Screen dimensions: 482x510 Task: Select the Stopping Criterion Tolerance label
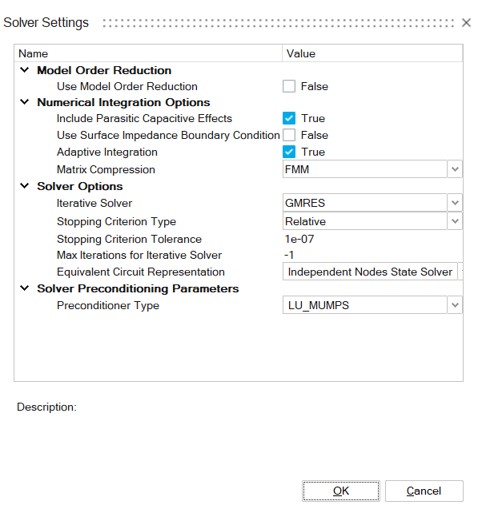pyautogui.click(x=129, y=239)
